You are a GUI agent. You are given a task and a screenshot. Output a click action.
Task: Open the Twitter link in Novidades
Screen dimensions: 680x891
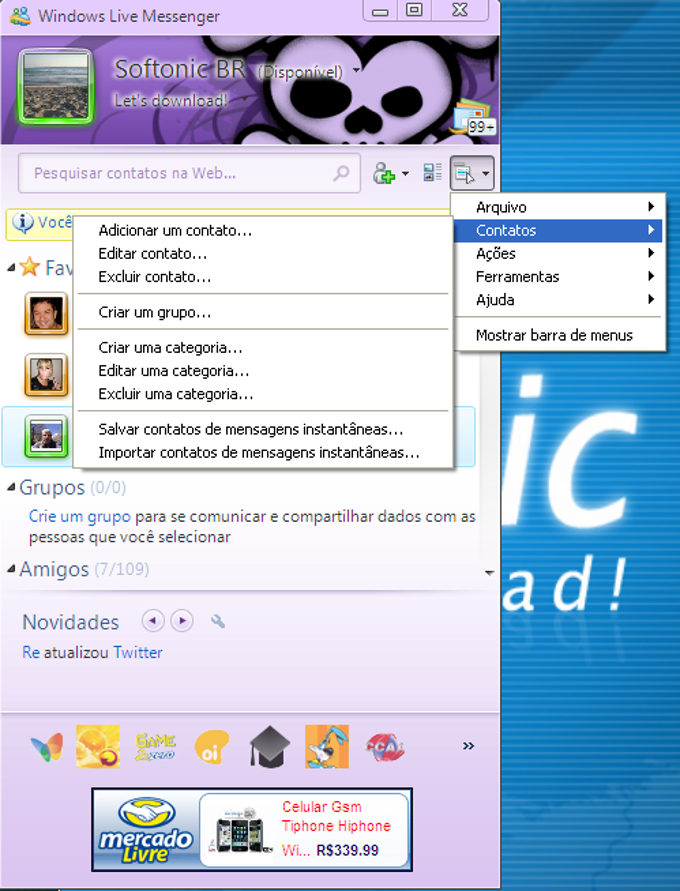pos(137,652)
